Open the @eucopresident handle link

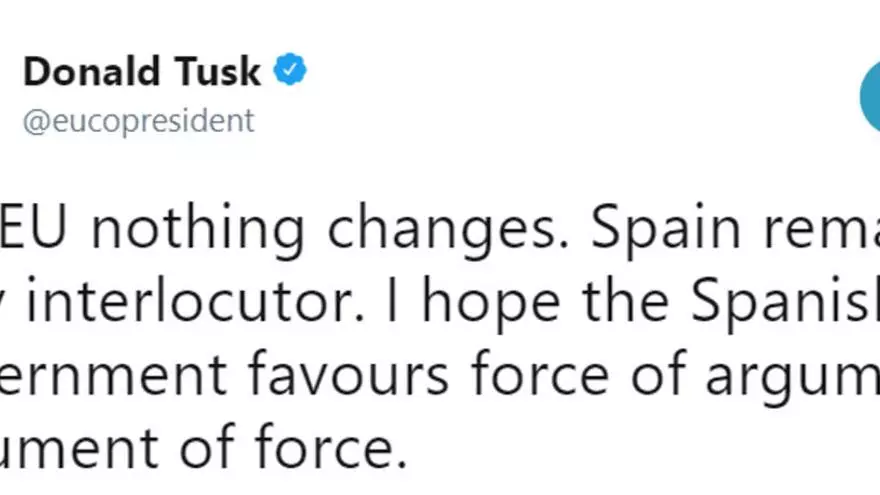[138, 121]
